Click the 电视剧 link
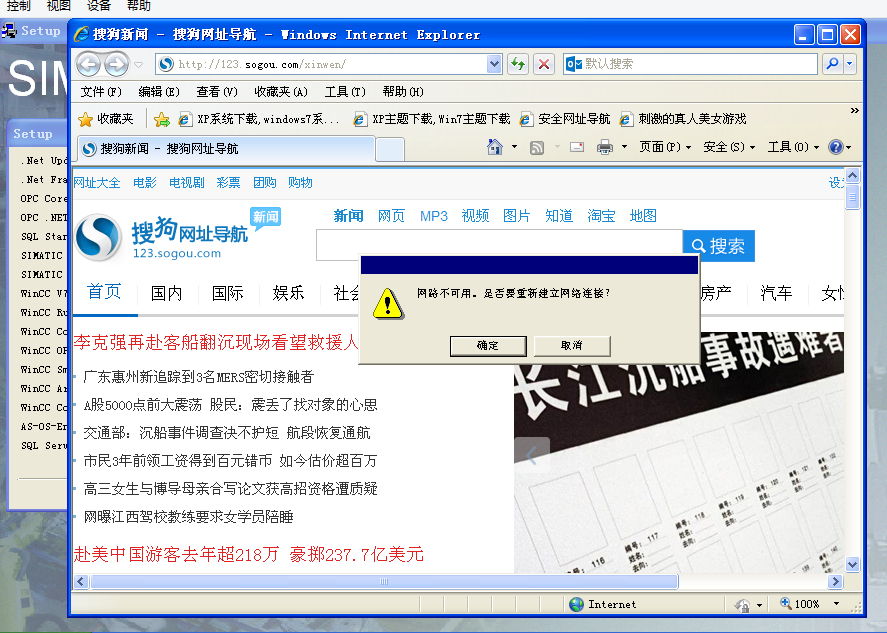 pyautogui.click(x=187, y=183)
